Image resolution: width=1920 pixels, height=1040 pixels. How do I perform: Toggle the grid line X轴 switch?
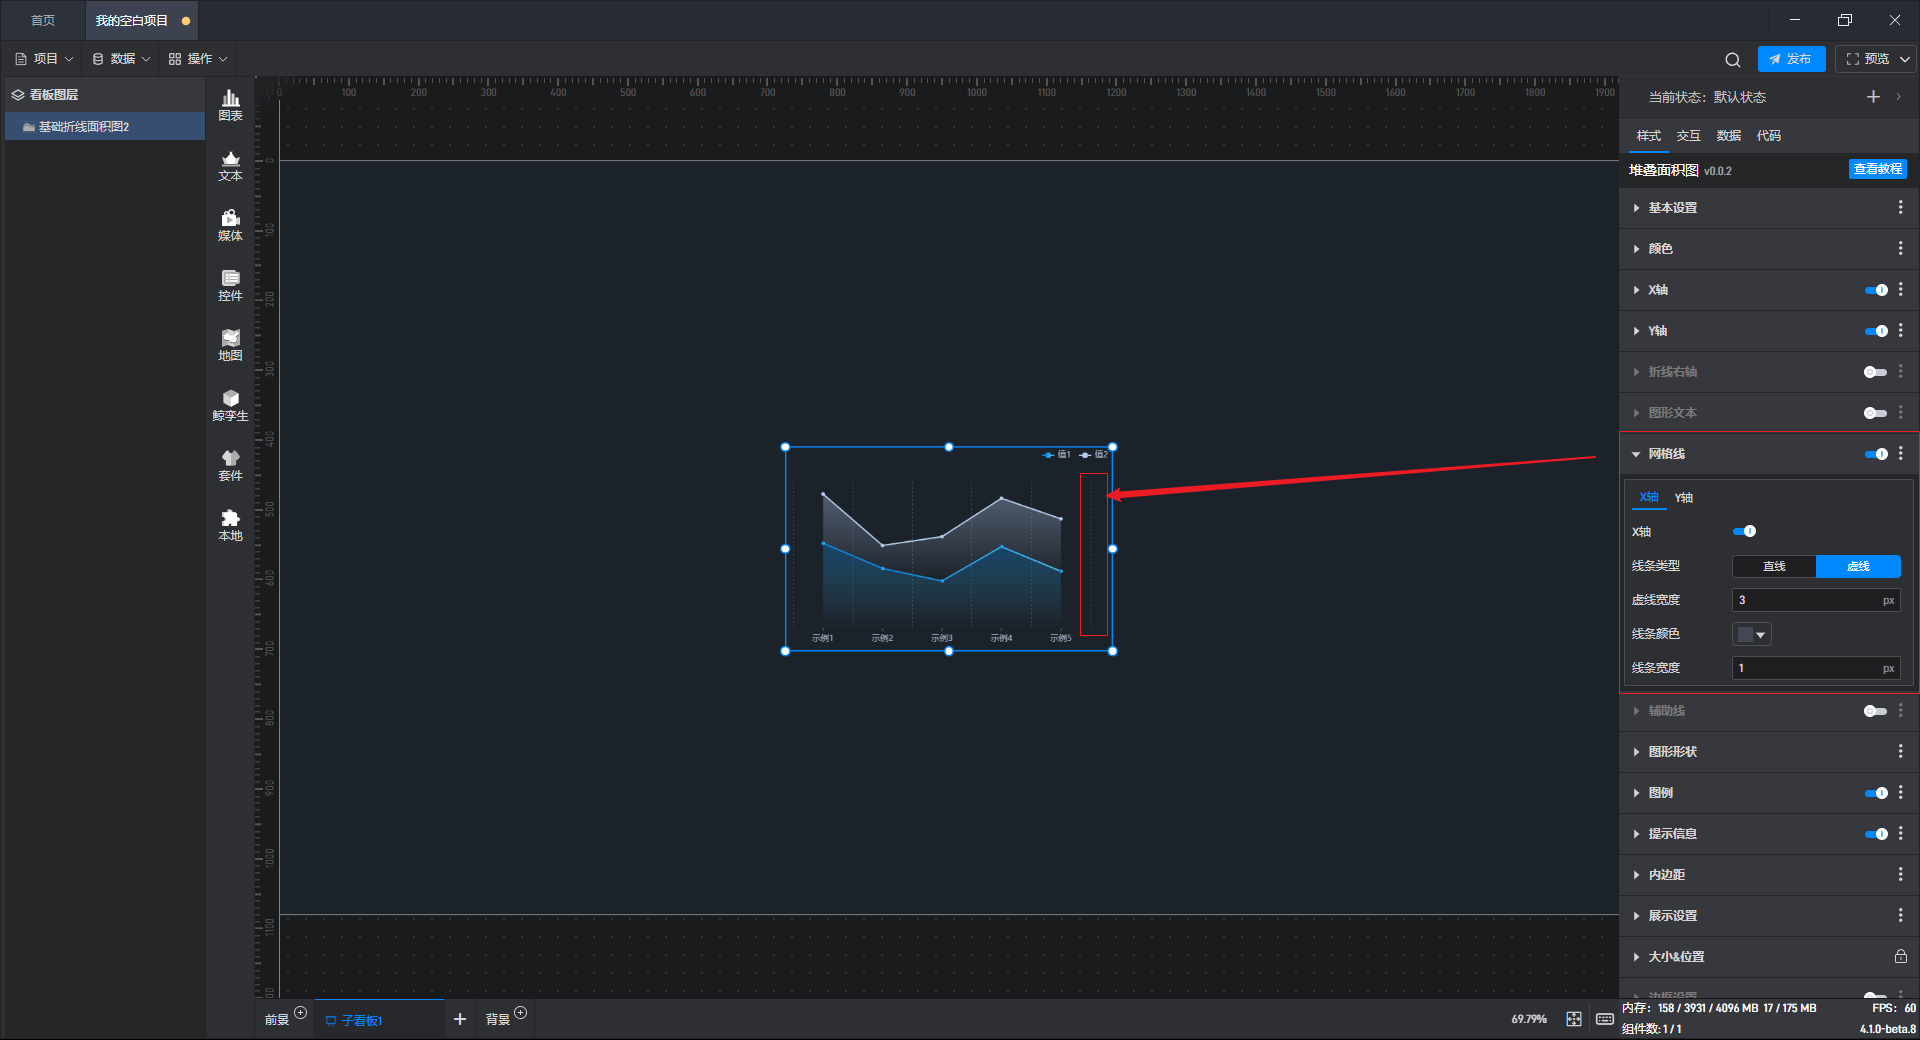pos(1744,531)
